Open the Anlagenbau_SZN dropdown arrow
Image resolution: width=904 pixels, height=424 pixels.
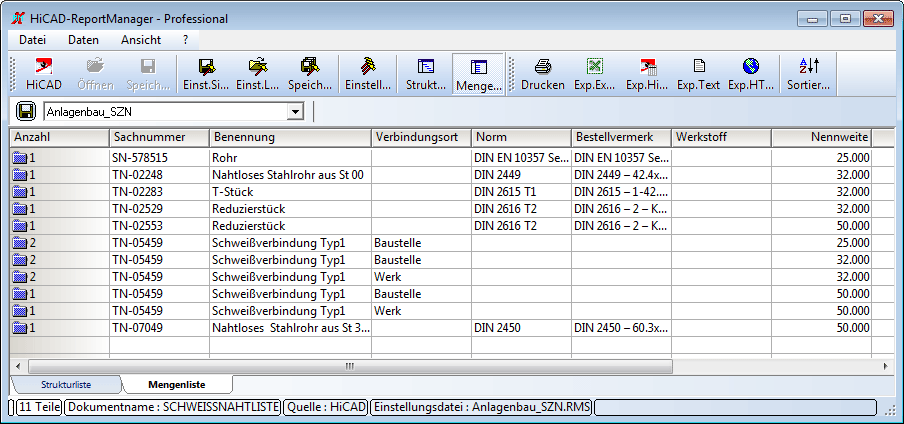pyautogui.click(x=295, y=111)
